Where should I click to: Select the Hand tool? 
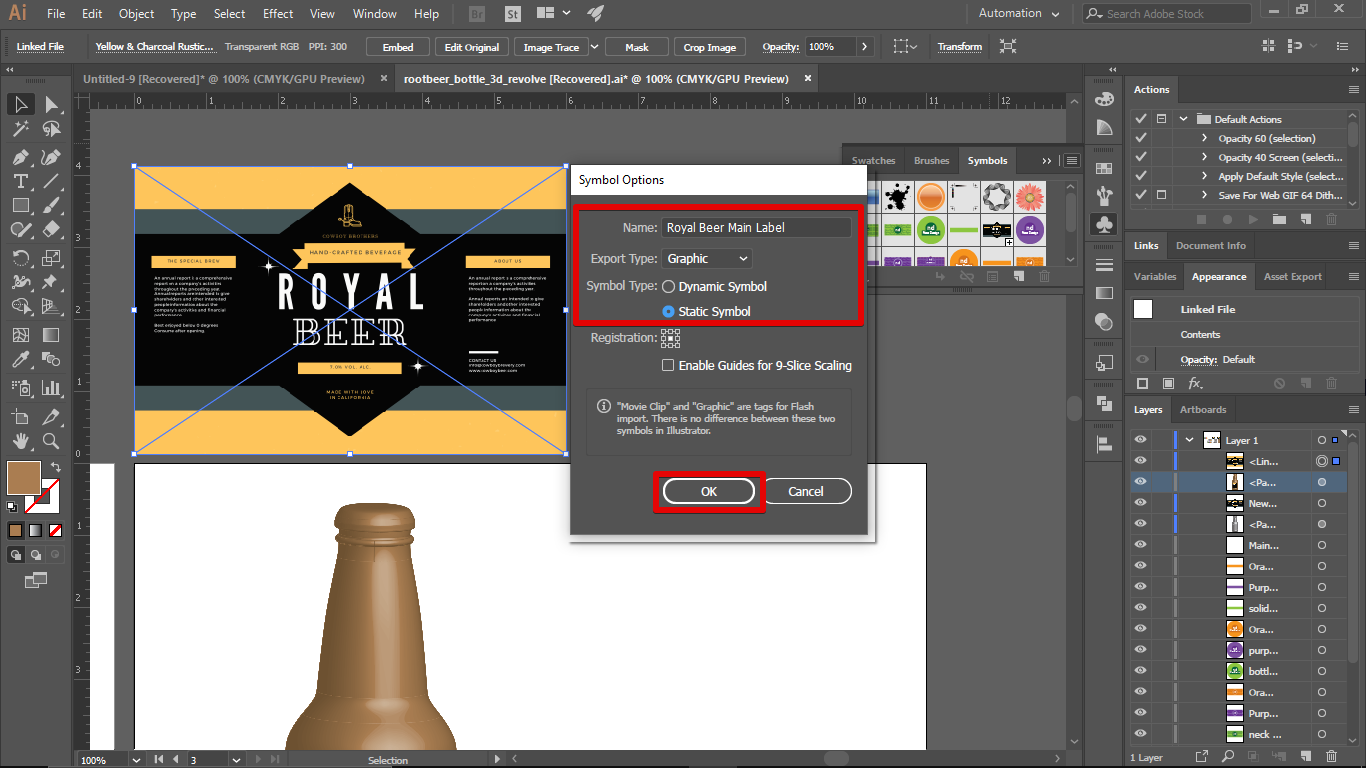pos(20,441)
